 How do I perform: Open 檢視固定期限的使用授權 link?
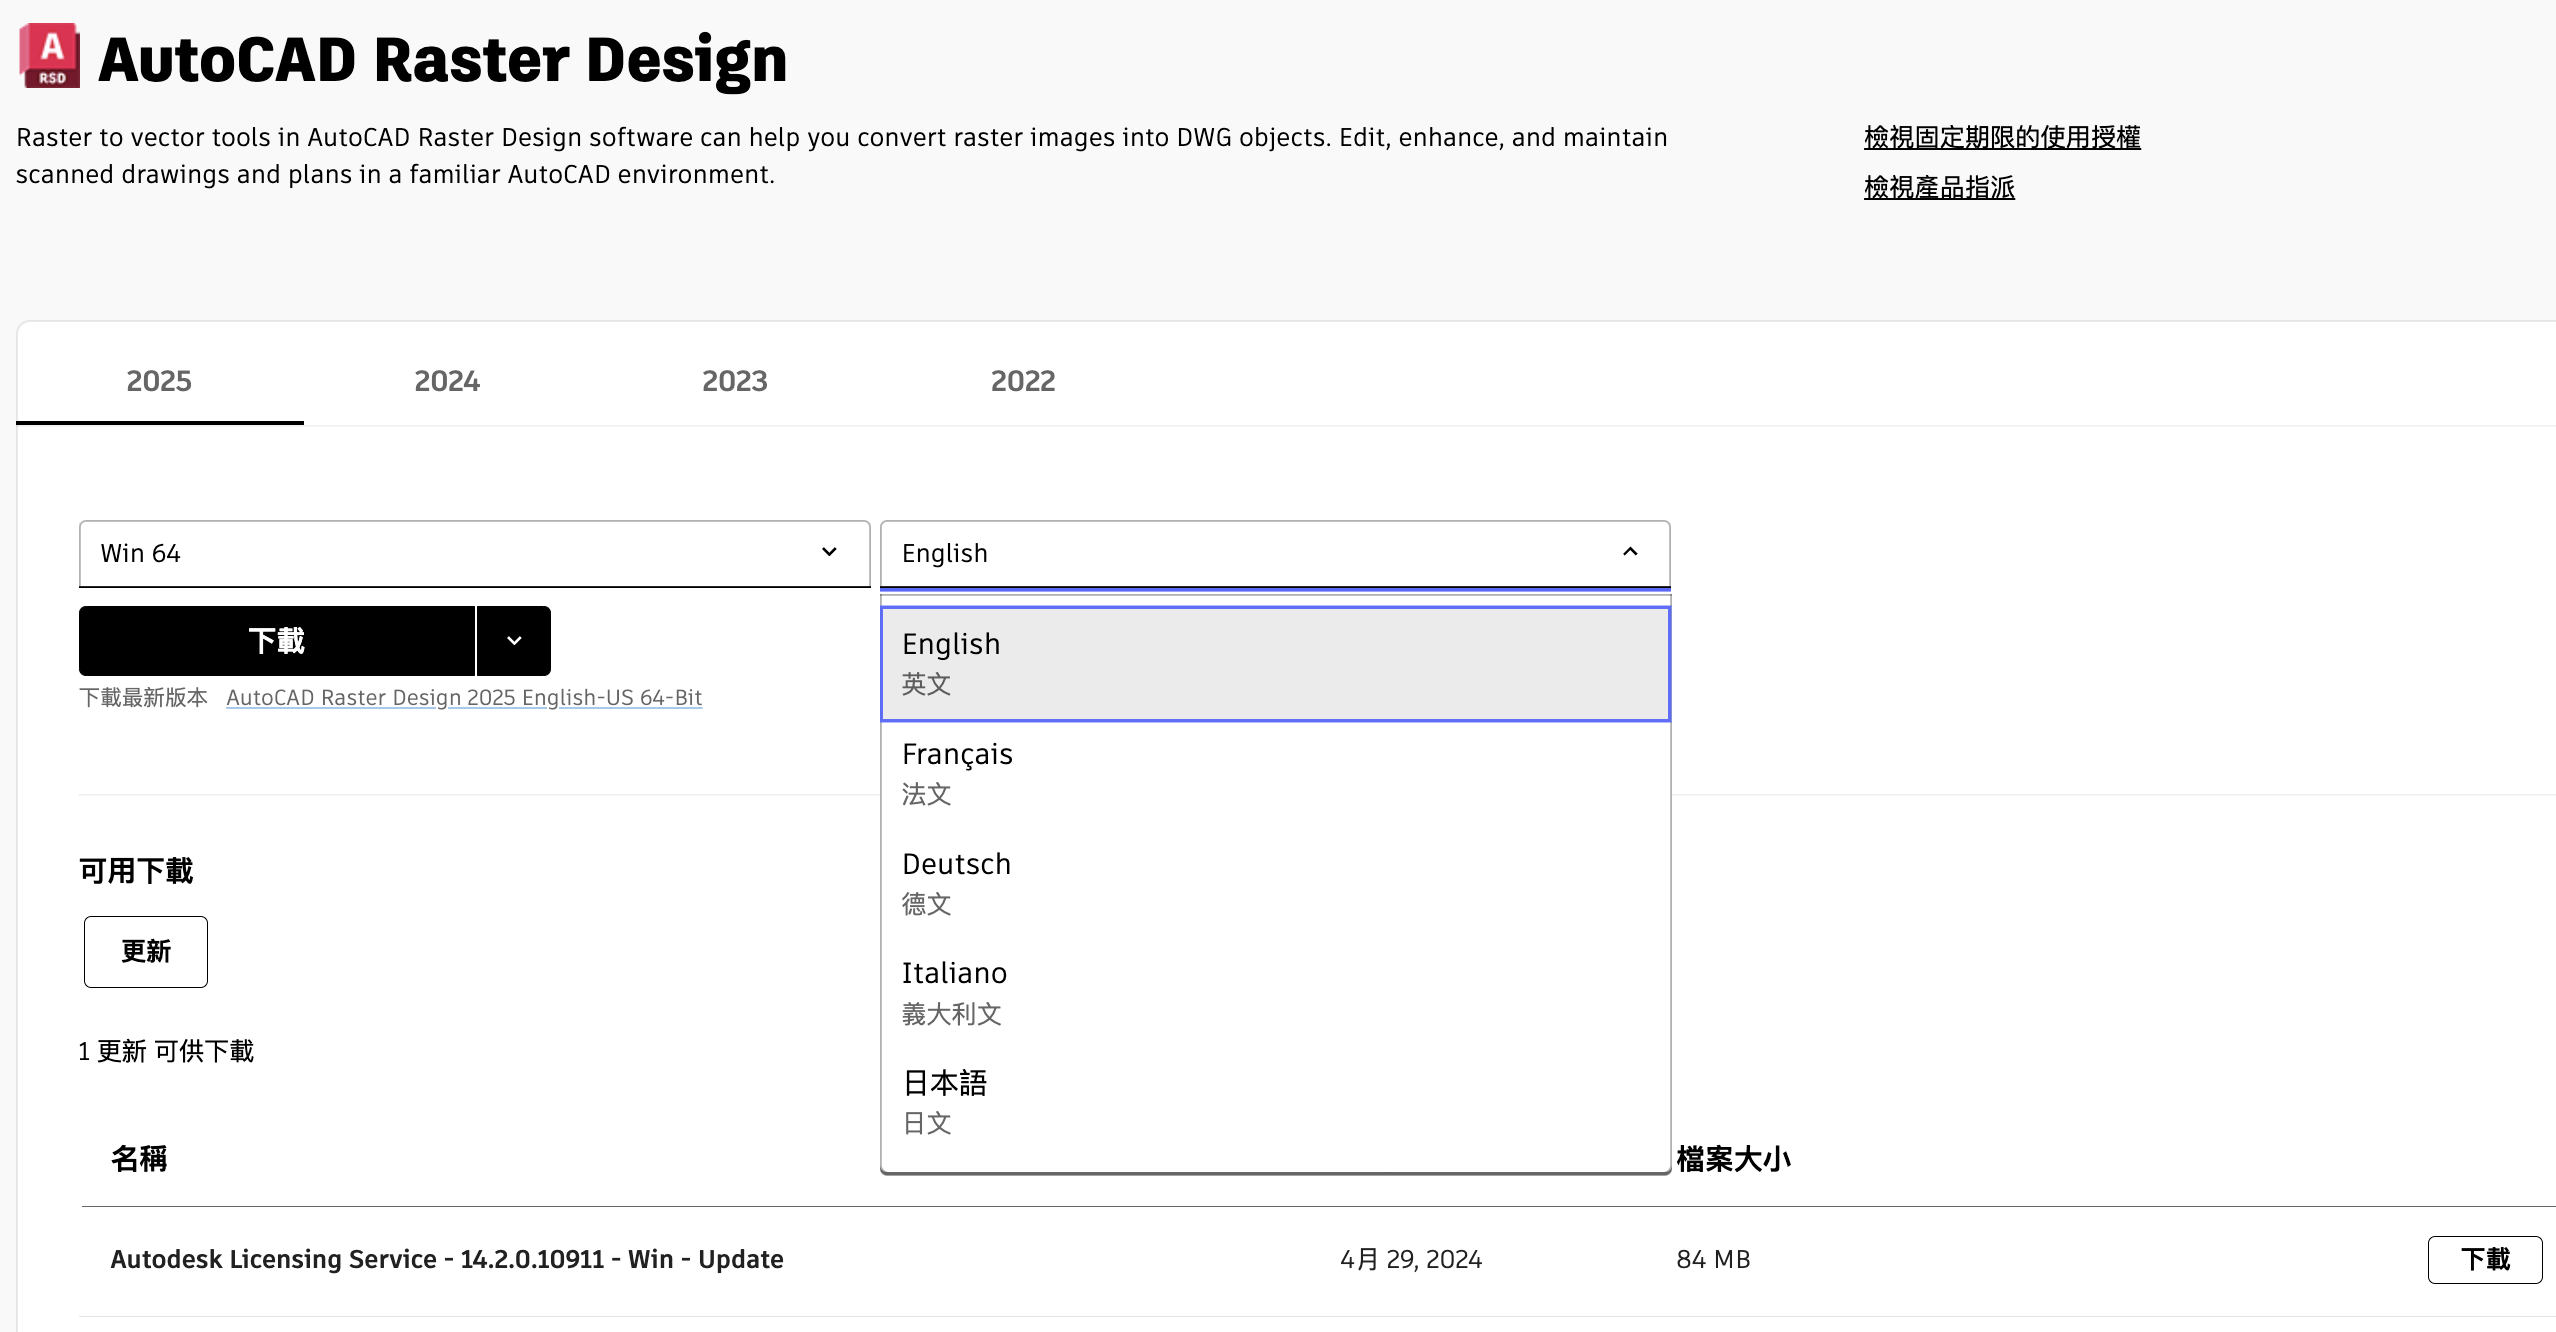point(2001,137)
